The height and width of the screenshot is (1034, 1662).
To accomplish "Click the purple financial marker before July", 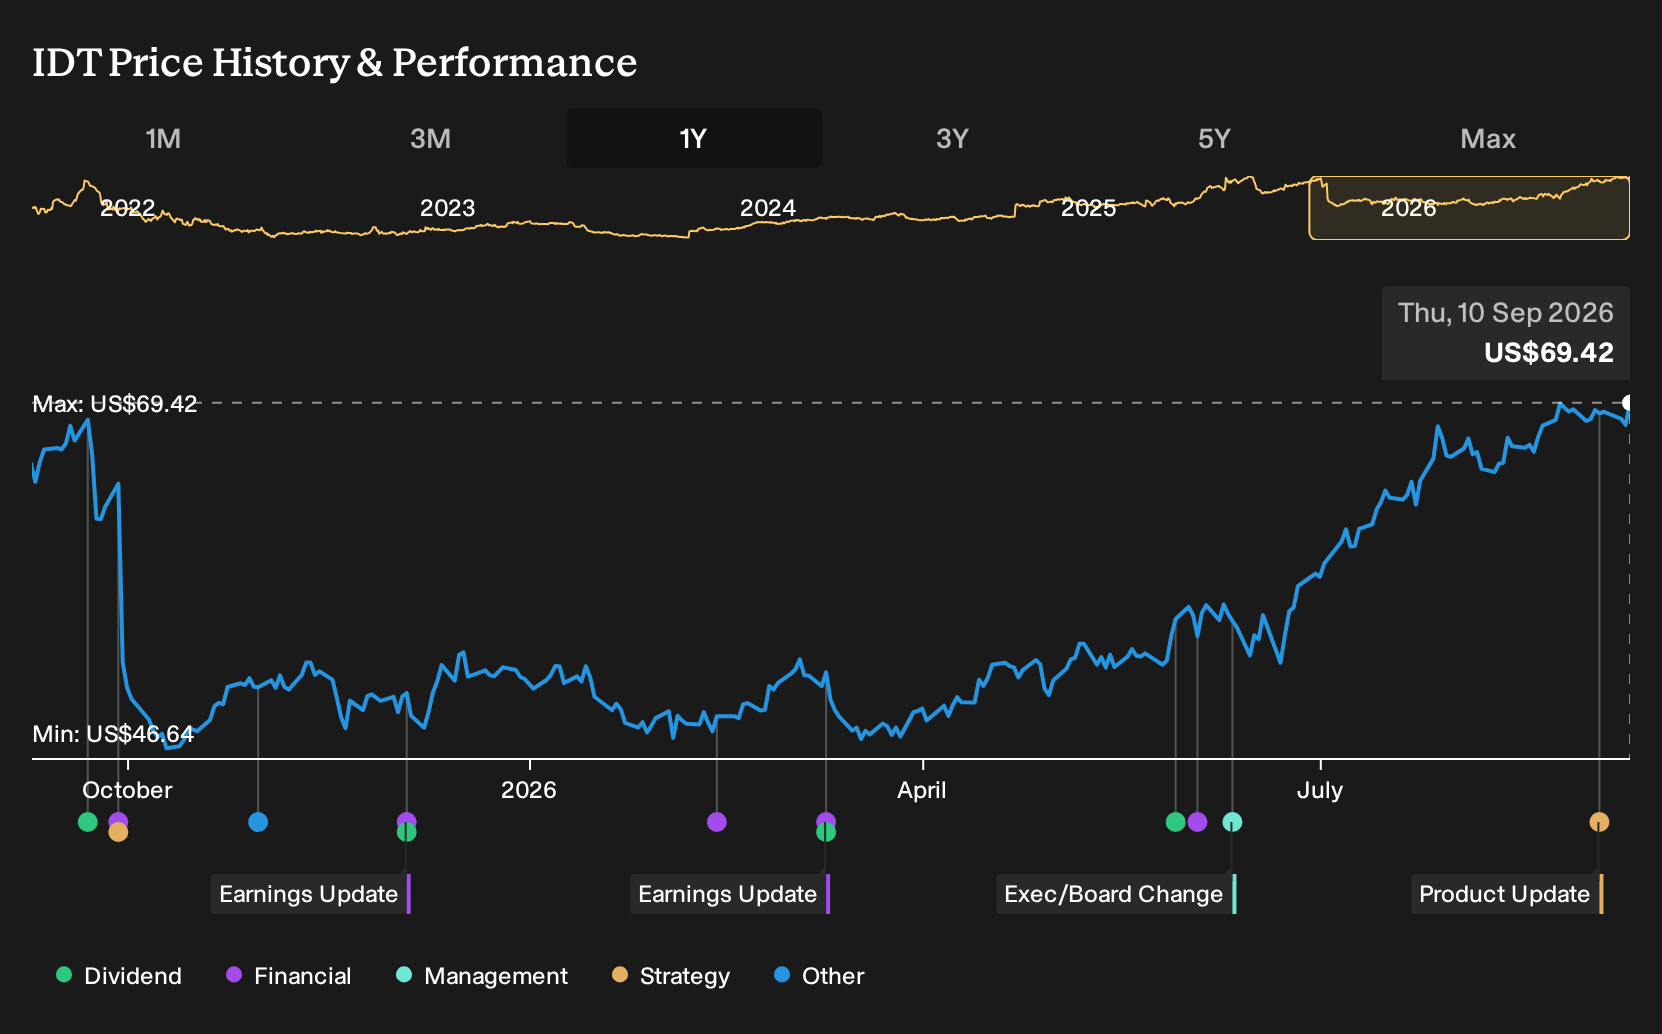I will [x=1197, y=822].
